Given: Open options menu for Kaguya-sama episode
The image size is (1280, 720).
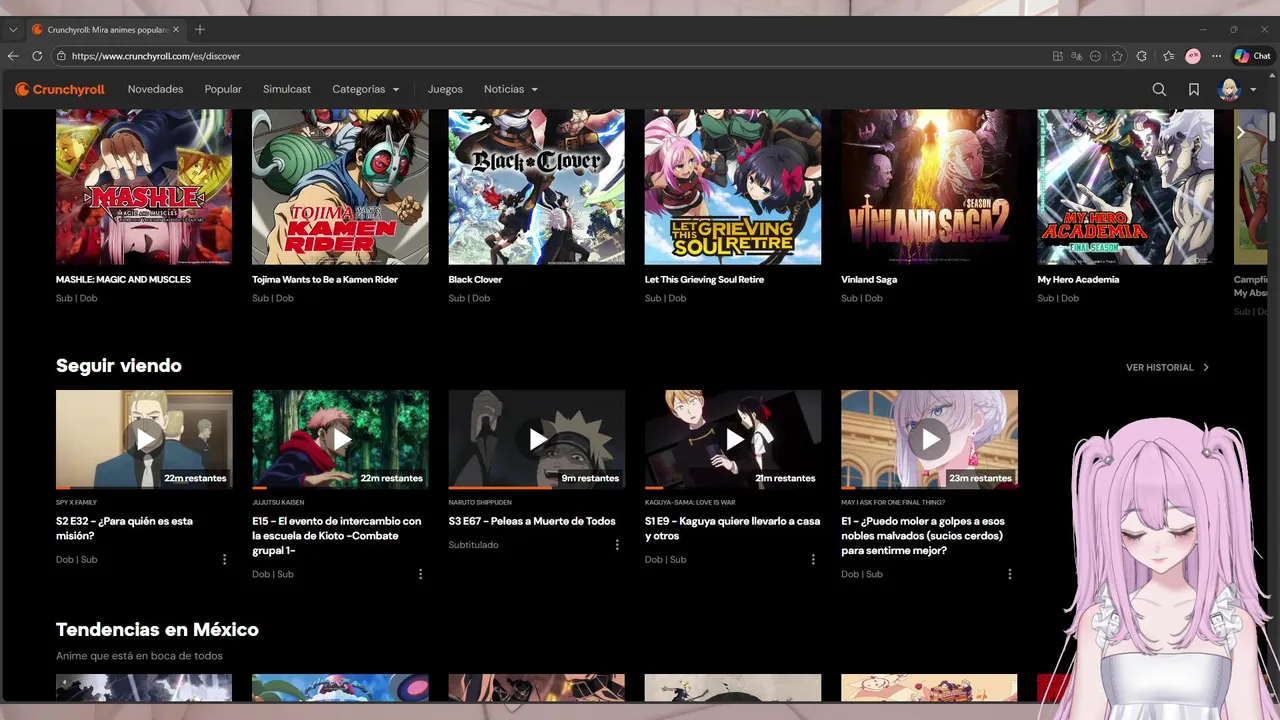Looking at the screenshot, I should [x=813, y=559].
